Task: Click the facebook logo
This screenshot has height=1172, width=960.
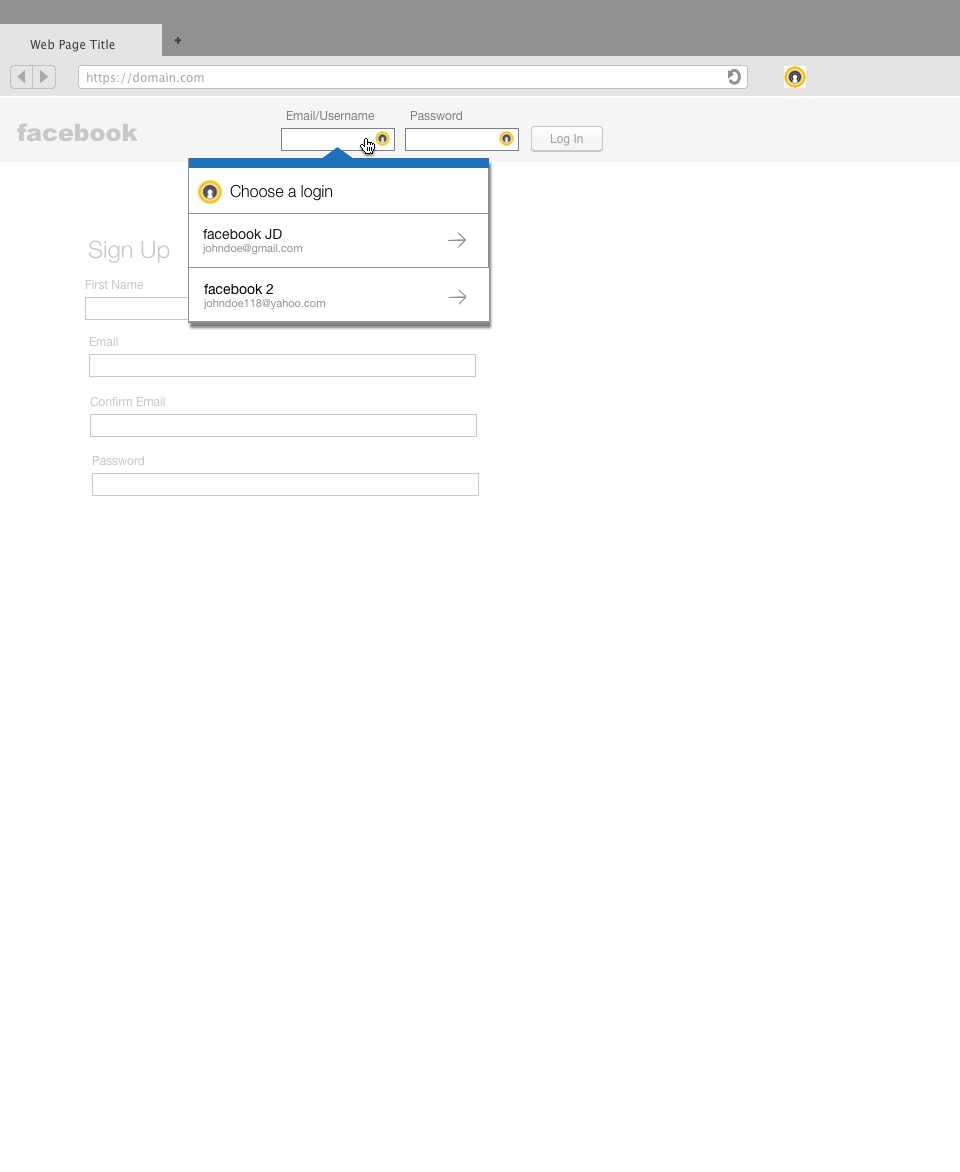Action: pos(77,132)
